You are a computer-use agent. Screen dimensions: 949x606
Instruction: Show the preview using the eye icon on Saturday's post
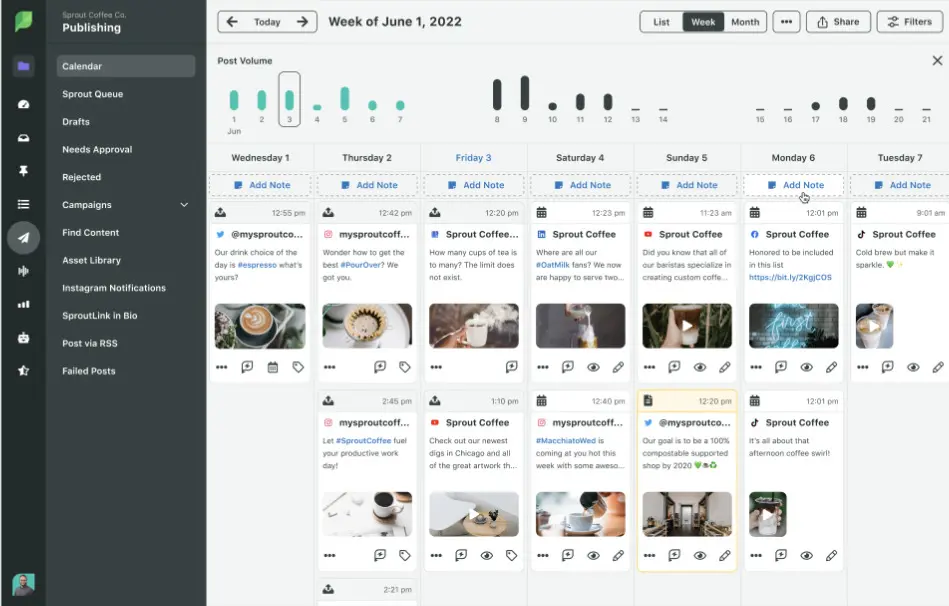[593, 367]
